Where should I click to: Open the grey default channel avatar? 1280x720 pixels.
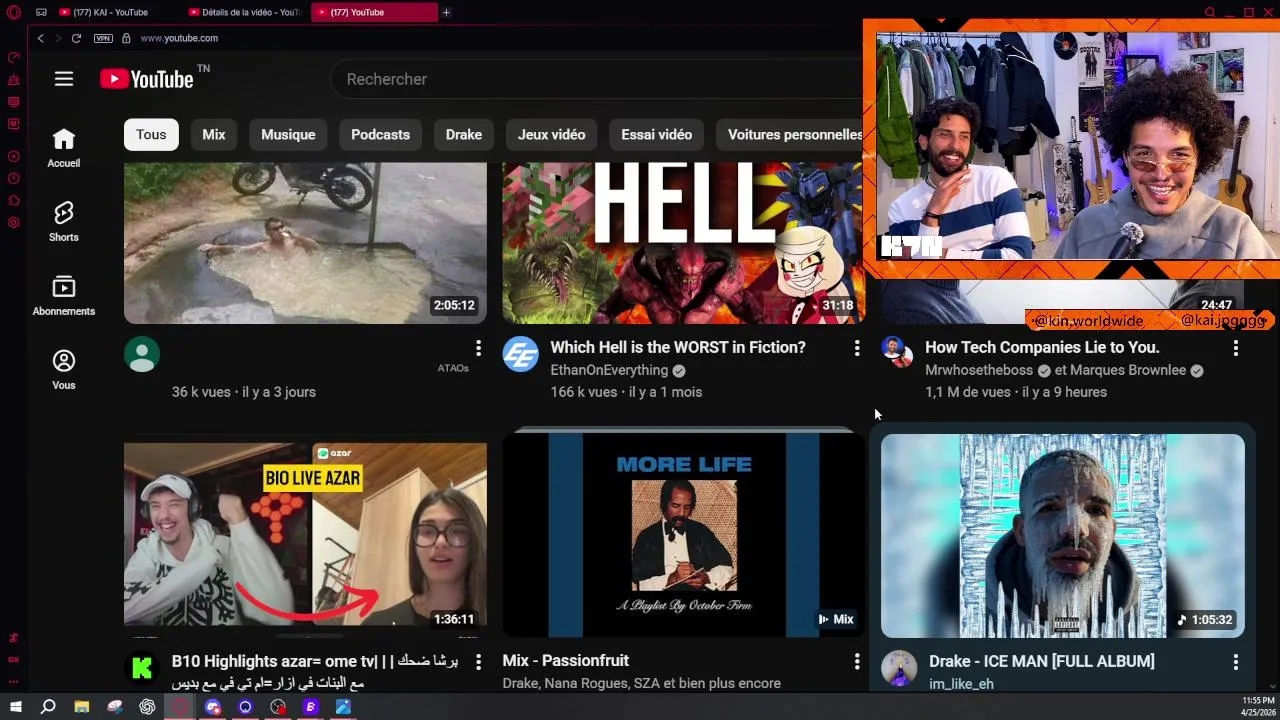pos(142,354)
